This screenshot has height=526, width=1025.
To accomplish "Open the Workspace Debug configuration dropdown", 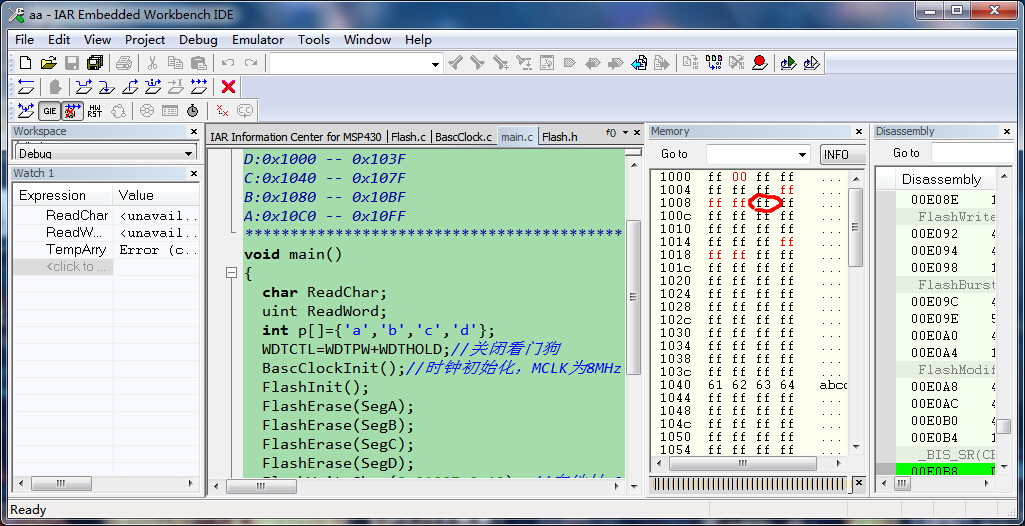I will point(188,154).
